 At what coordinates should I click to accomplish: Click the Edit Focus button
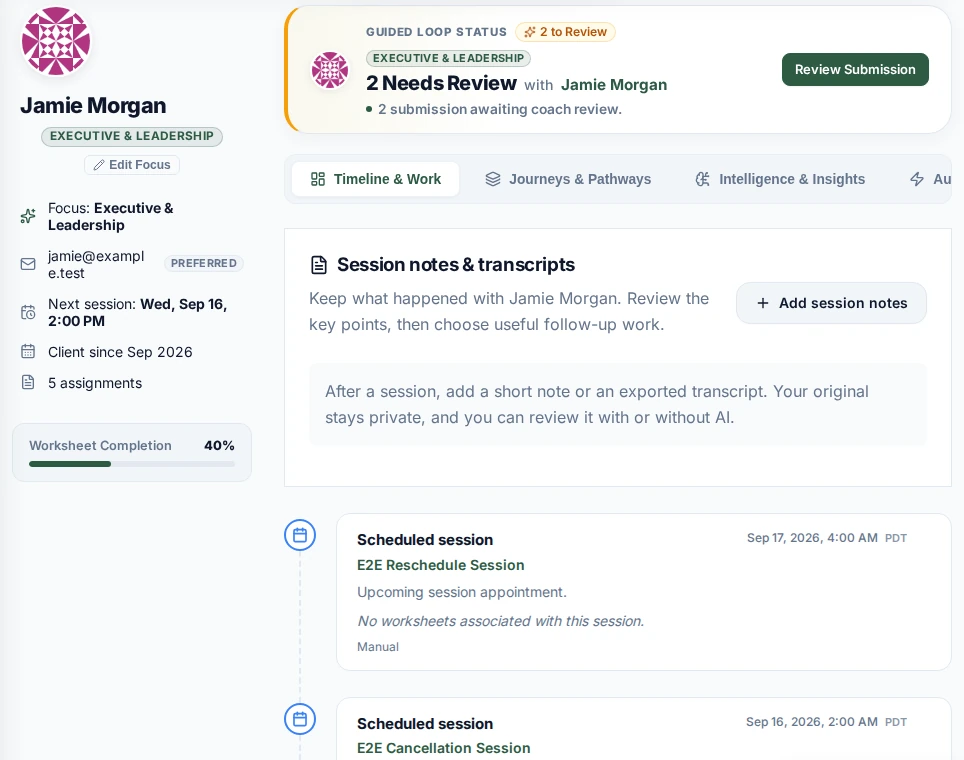(x=132, y=165)
